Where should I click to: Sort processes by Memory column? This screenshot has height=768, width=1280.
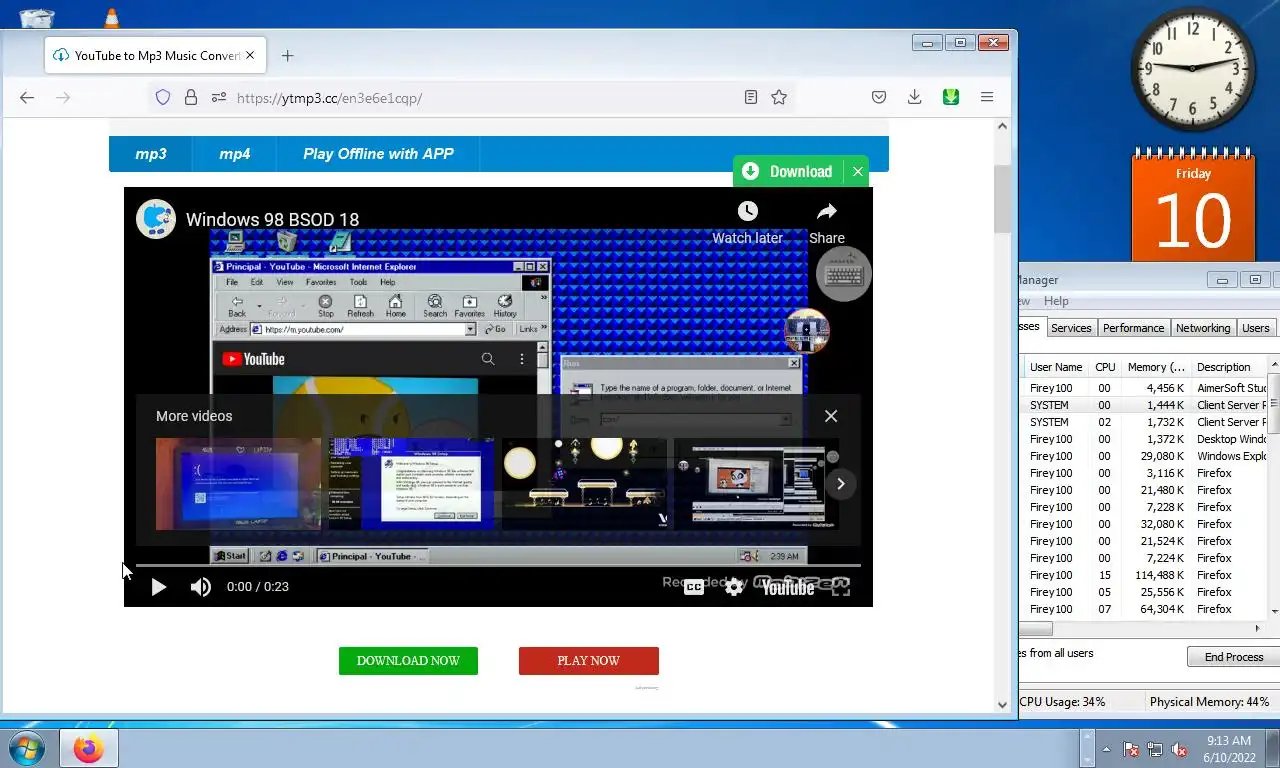[1156, 367]
